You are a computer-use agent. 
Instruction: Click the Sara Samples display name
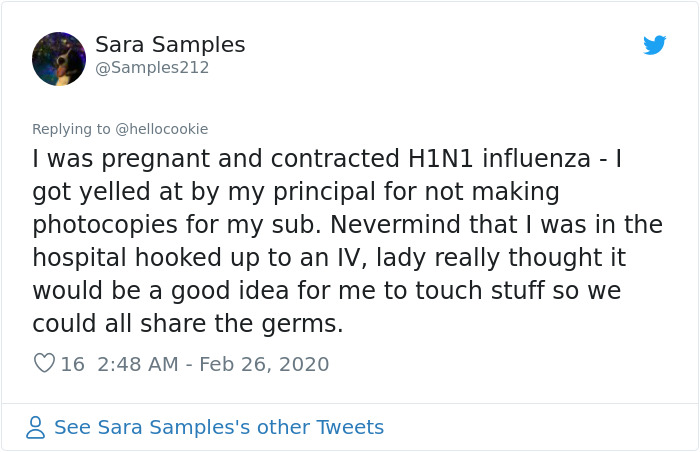point(170,45)
